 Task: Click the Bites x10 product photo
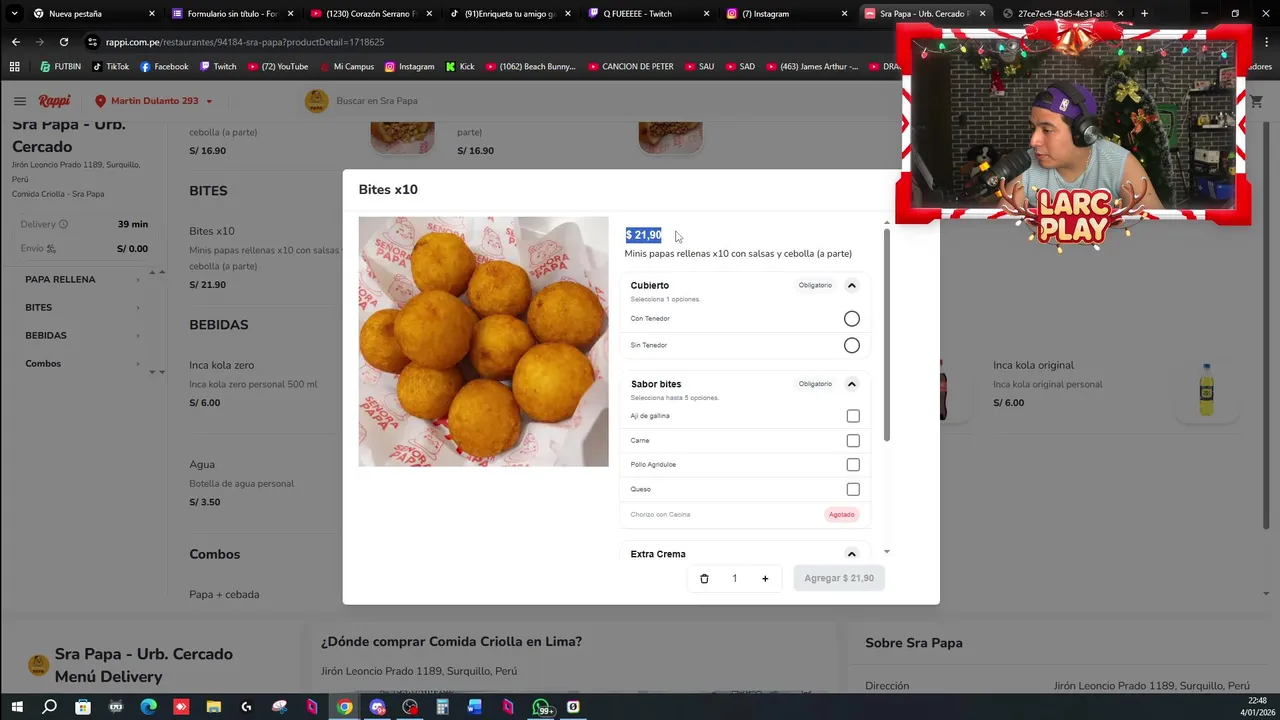[x=483, y=342]
